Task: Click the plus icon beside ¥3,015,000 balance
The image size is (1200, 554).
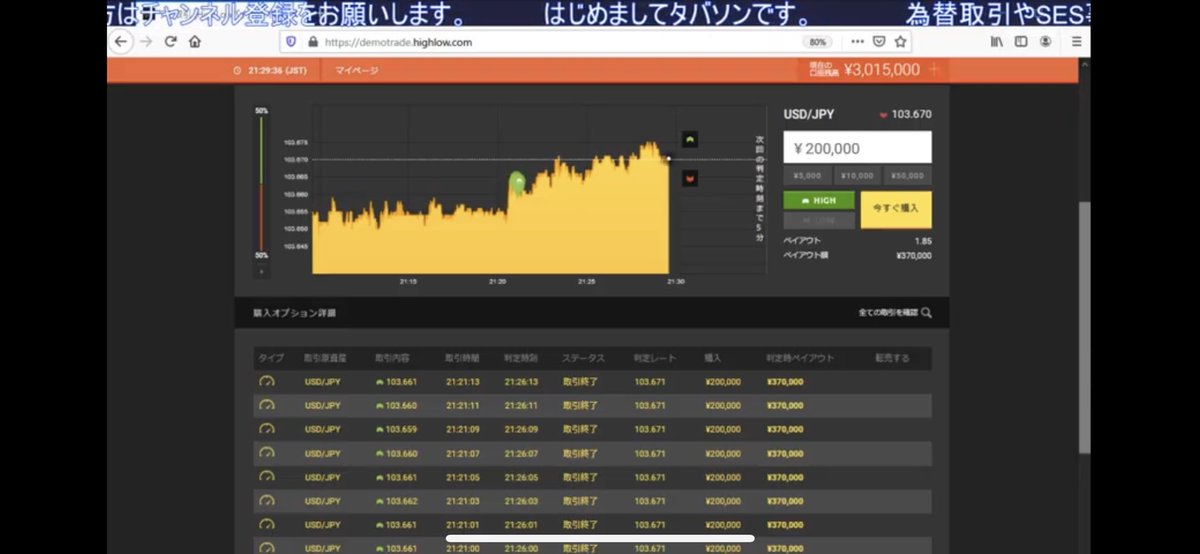Action: coord(934,69)
